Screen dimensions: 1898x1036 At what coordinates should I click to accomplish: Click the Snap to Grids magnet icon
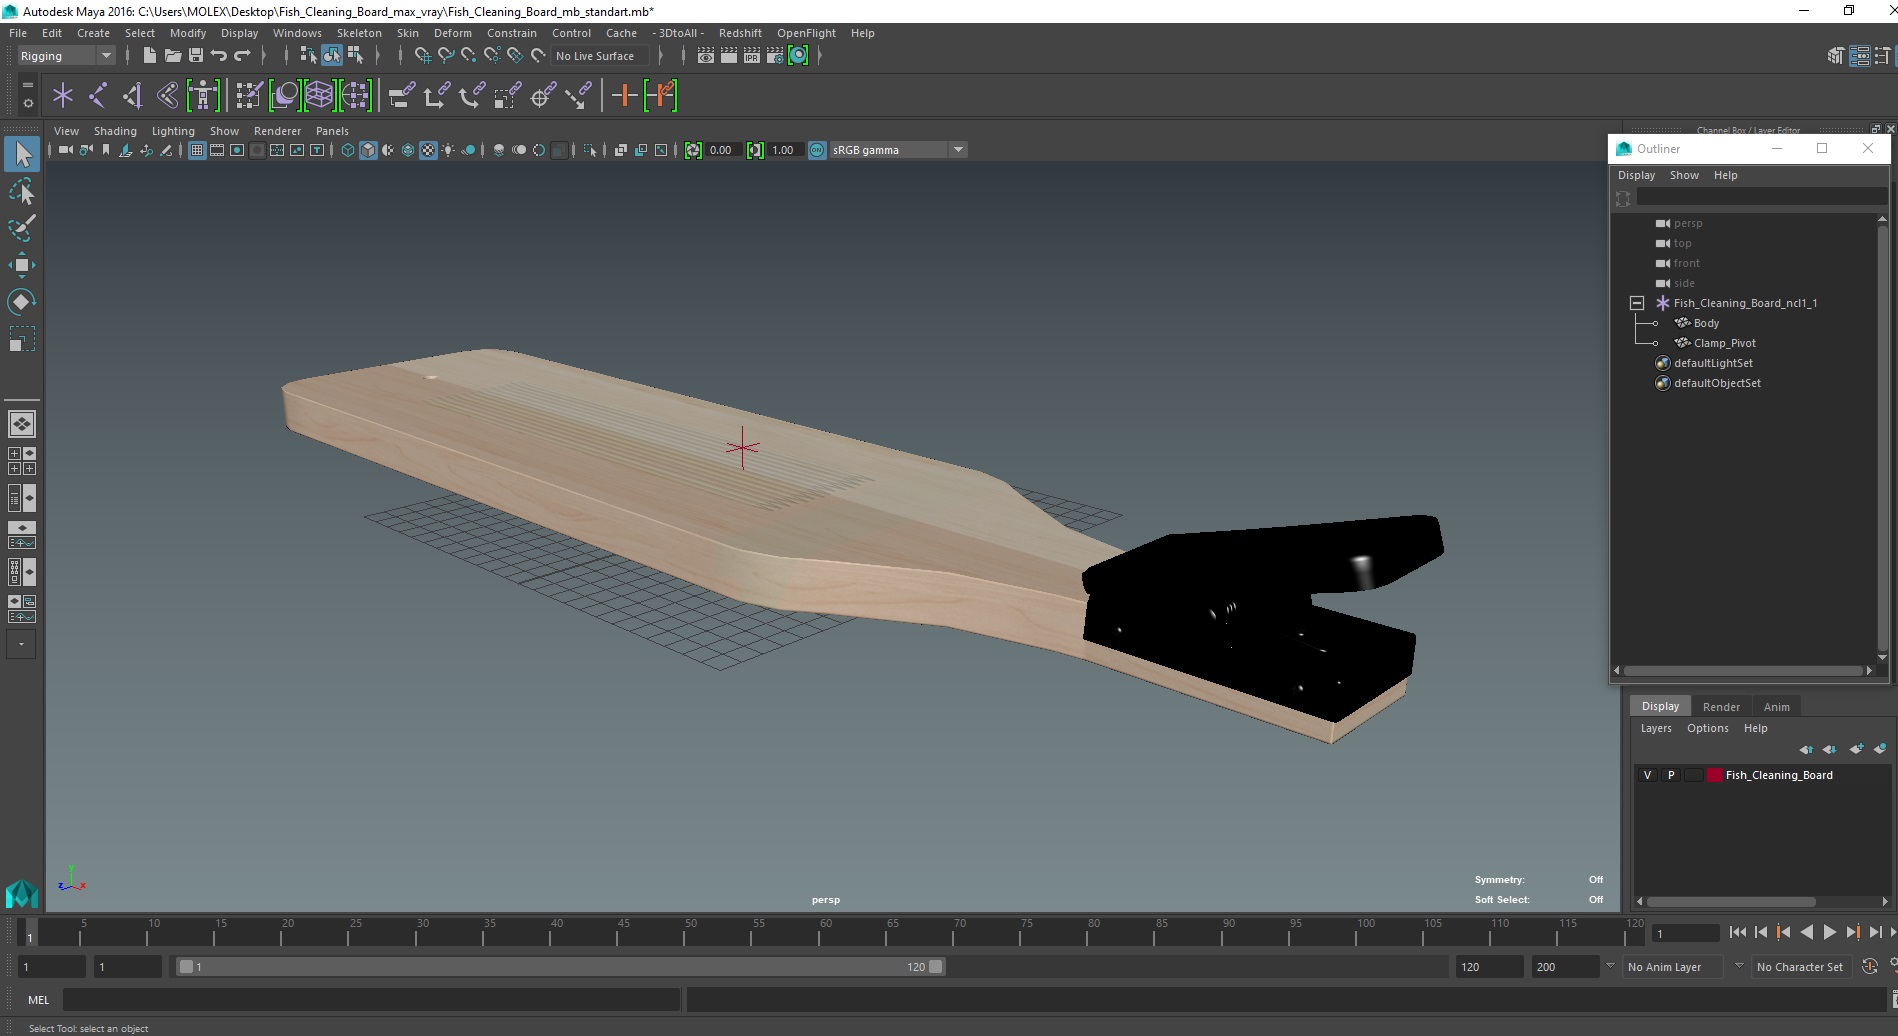point(423,56)
